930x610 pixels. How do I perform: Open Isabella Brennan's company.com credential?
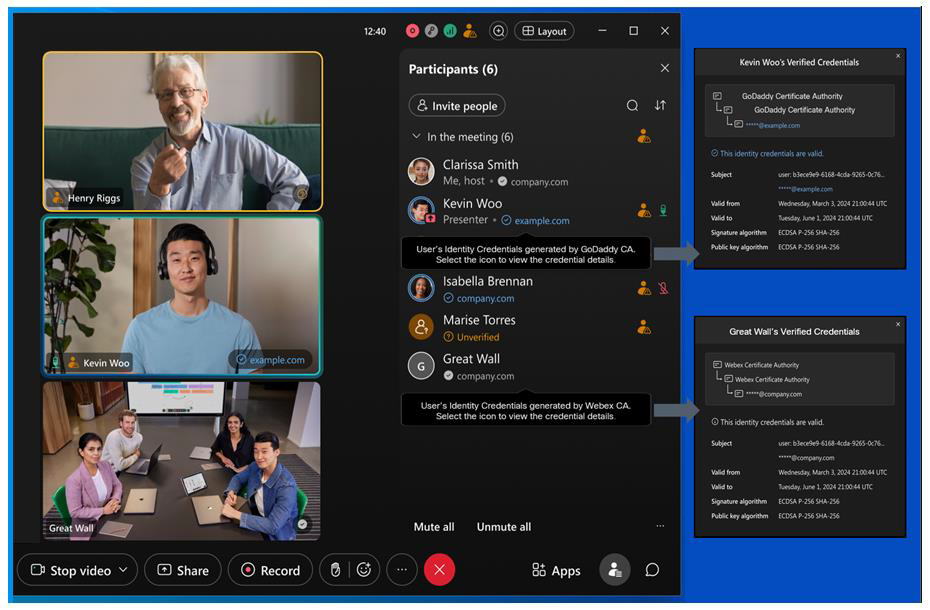(x=479, y=298)
